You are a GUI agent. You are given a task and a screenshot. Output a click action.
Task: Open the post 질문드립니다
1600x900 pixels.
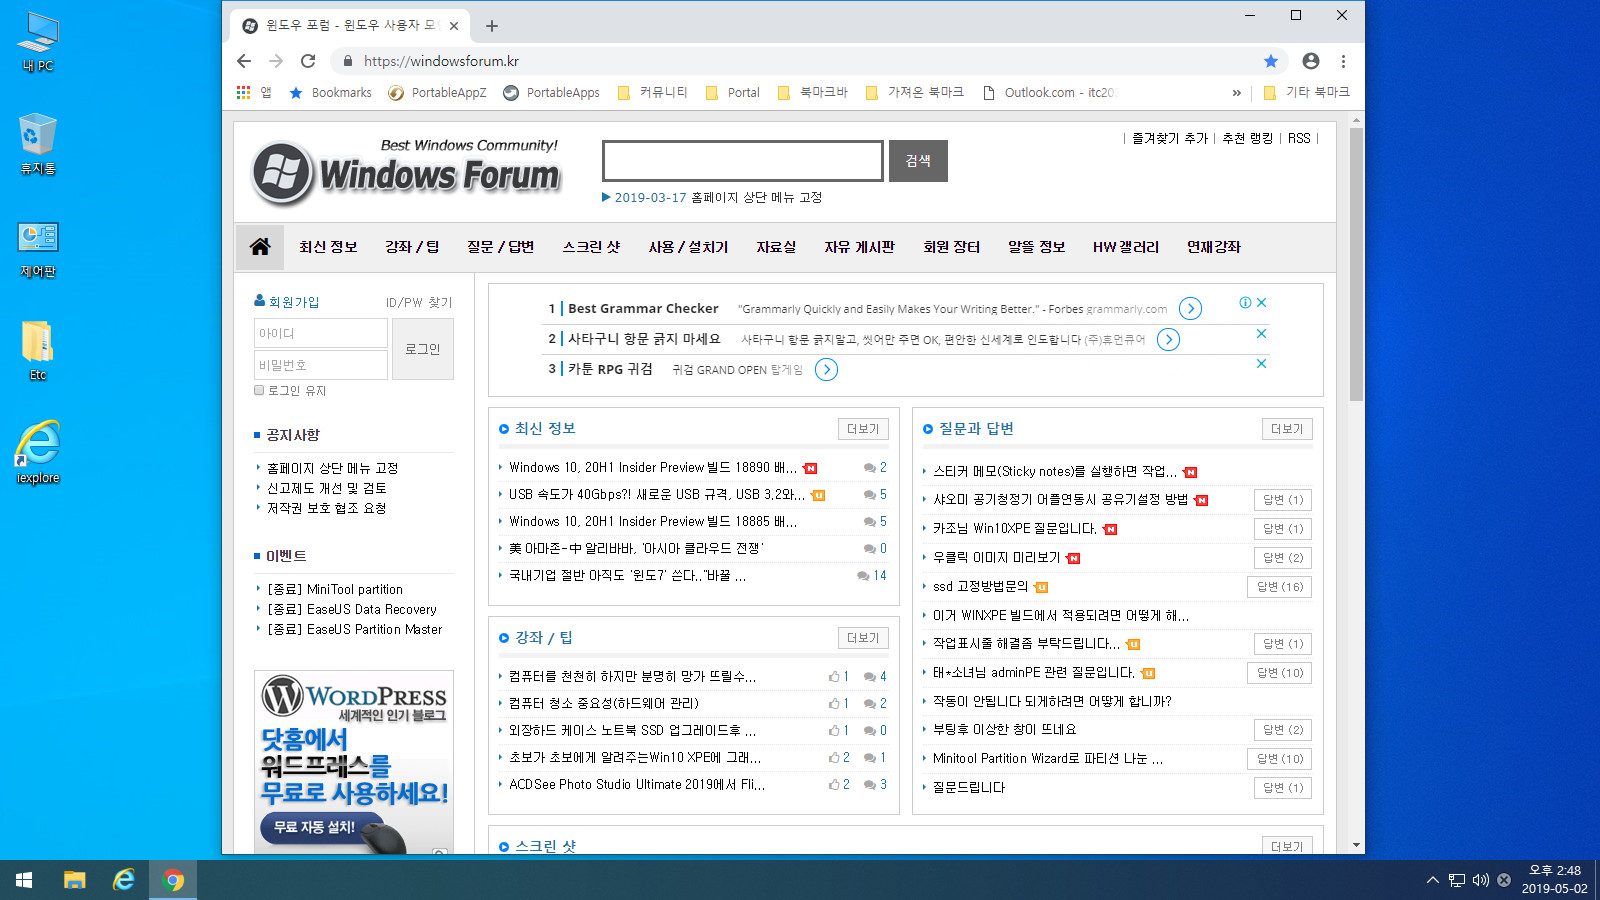[x=969, y=787]
